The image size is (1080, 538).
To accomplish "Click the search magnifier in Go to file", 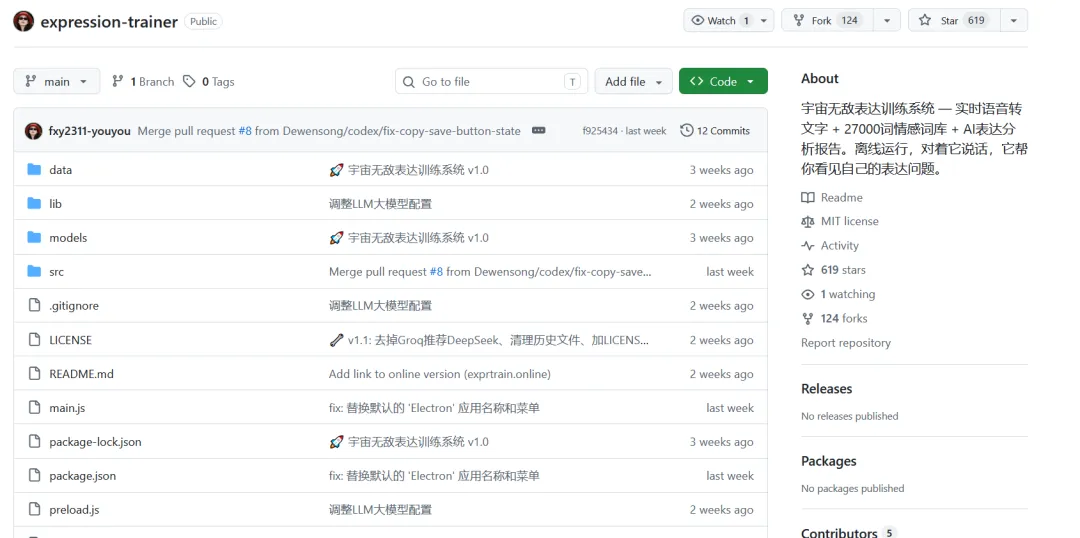I will coord(408,82).
